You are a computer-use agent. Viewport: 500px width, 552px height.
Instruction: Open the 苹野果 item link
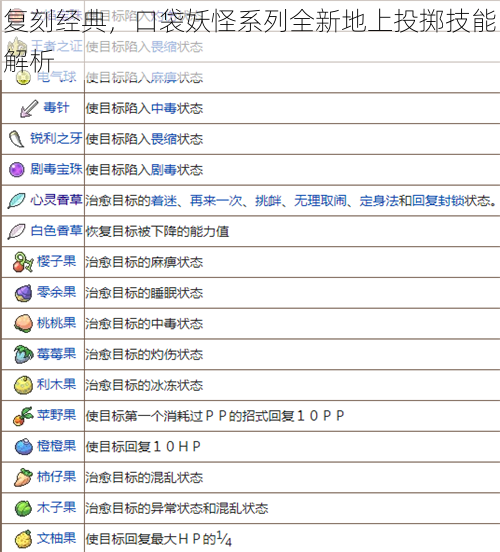point(57,415)
